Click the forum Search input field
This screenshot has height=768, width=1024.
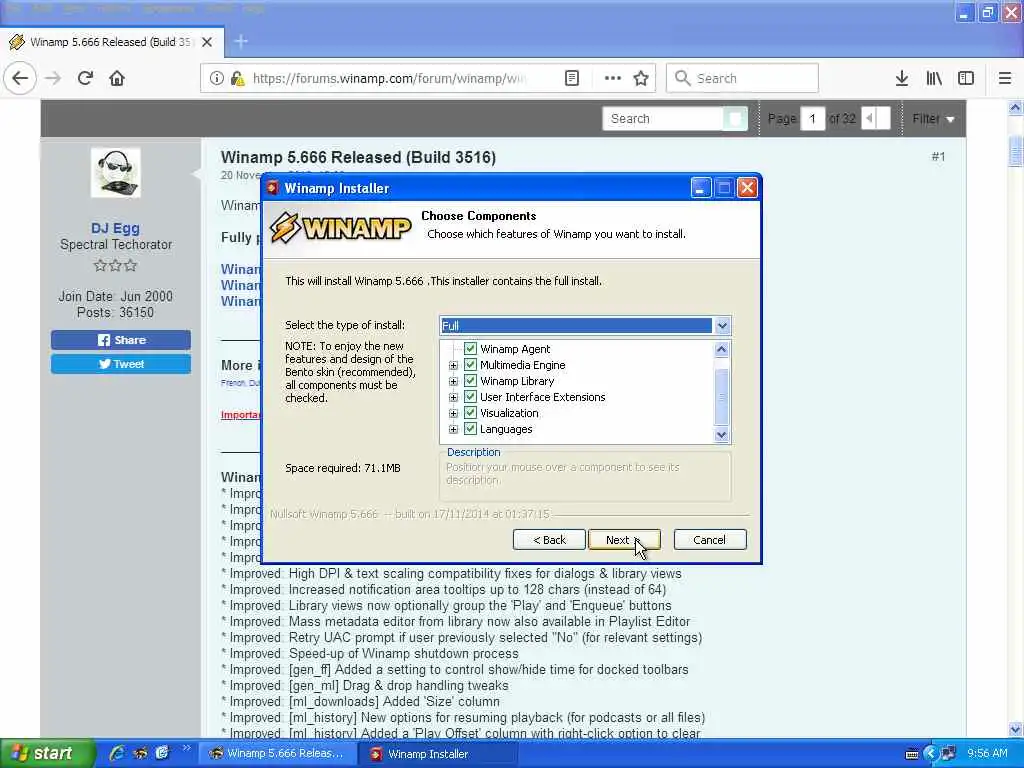coord(663,119)
